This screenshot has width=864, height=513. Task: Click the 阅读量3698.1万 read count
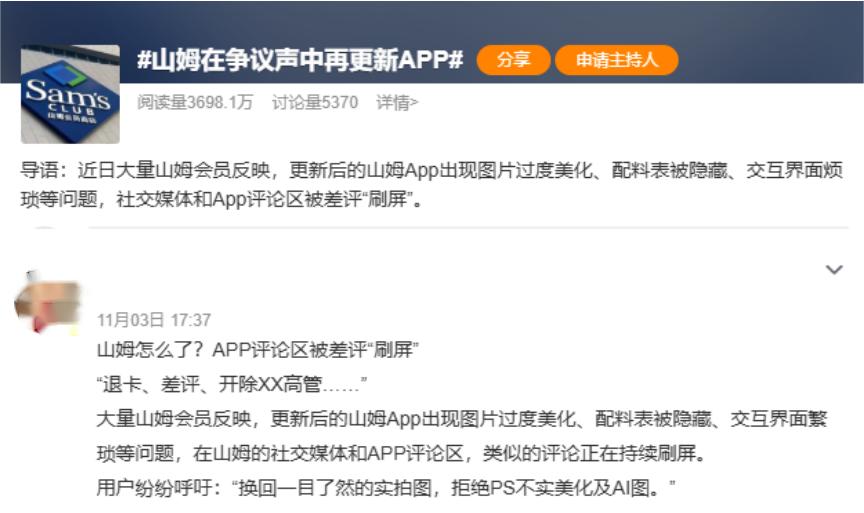(x=194, y=102)
